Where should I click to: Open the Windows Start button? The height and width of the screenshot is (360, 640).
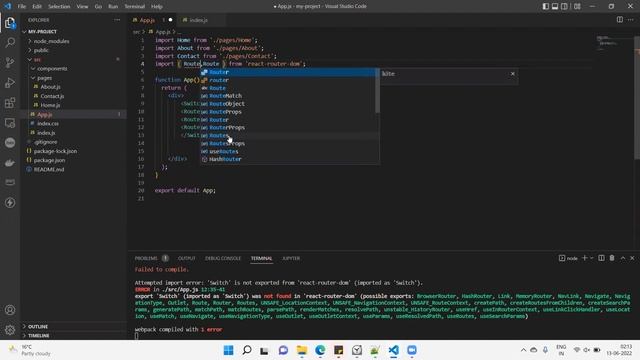[x=229, y=350]
